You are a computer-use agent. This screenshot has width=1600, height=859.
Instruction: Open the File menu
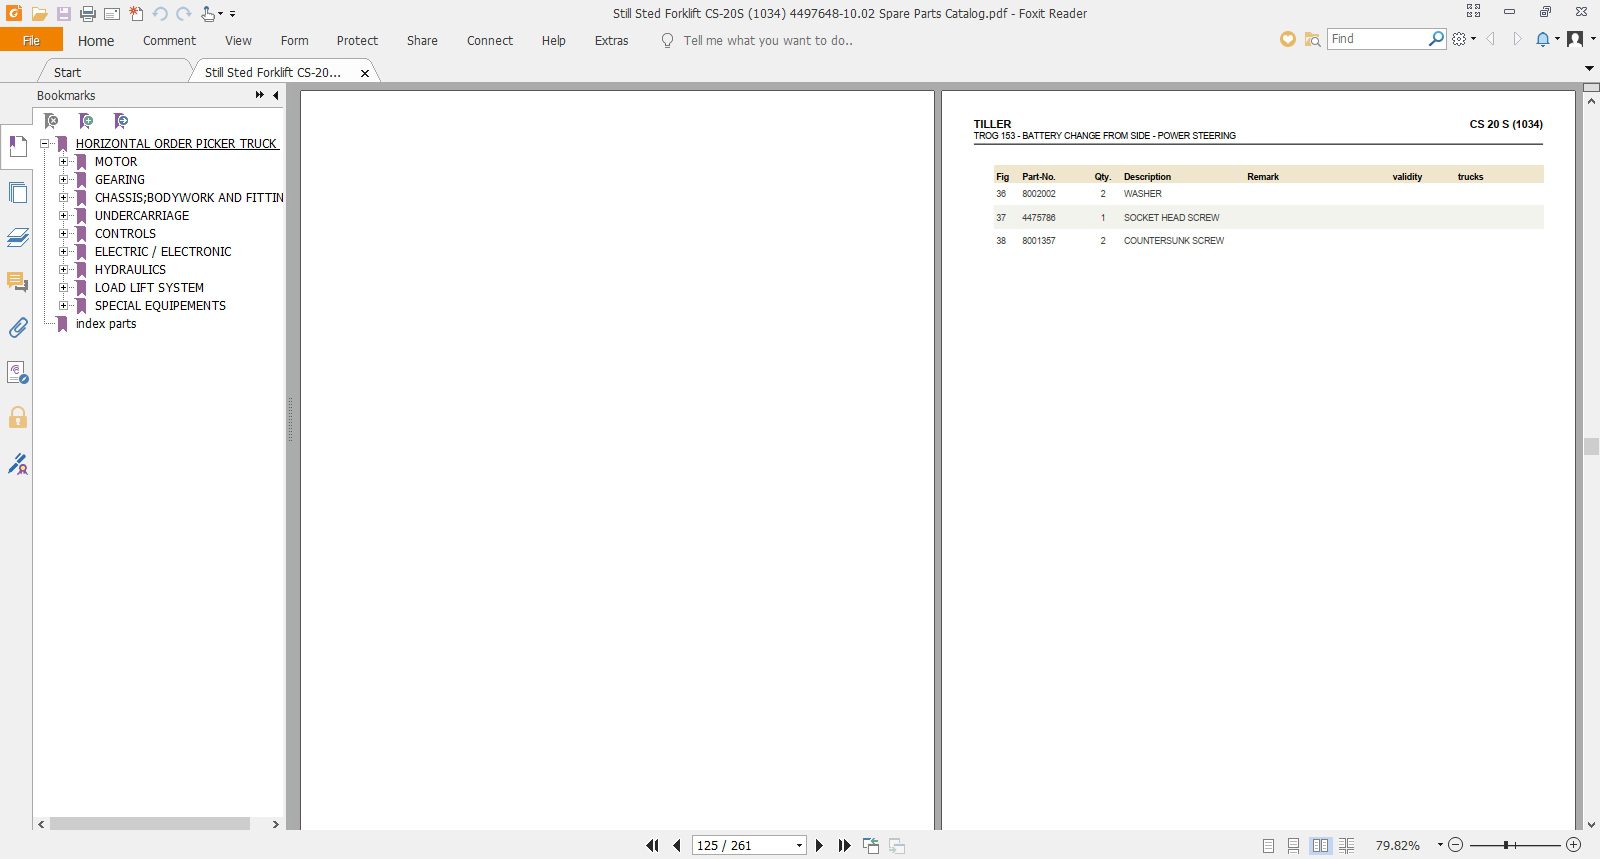tap(31, 40)
